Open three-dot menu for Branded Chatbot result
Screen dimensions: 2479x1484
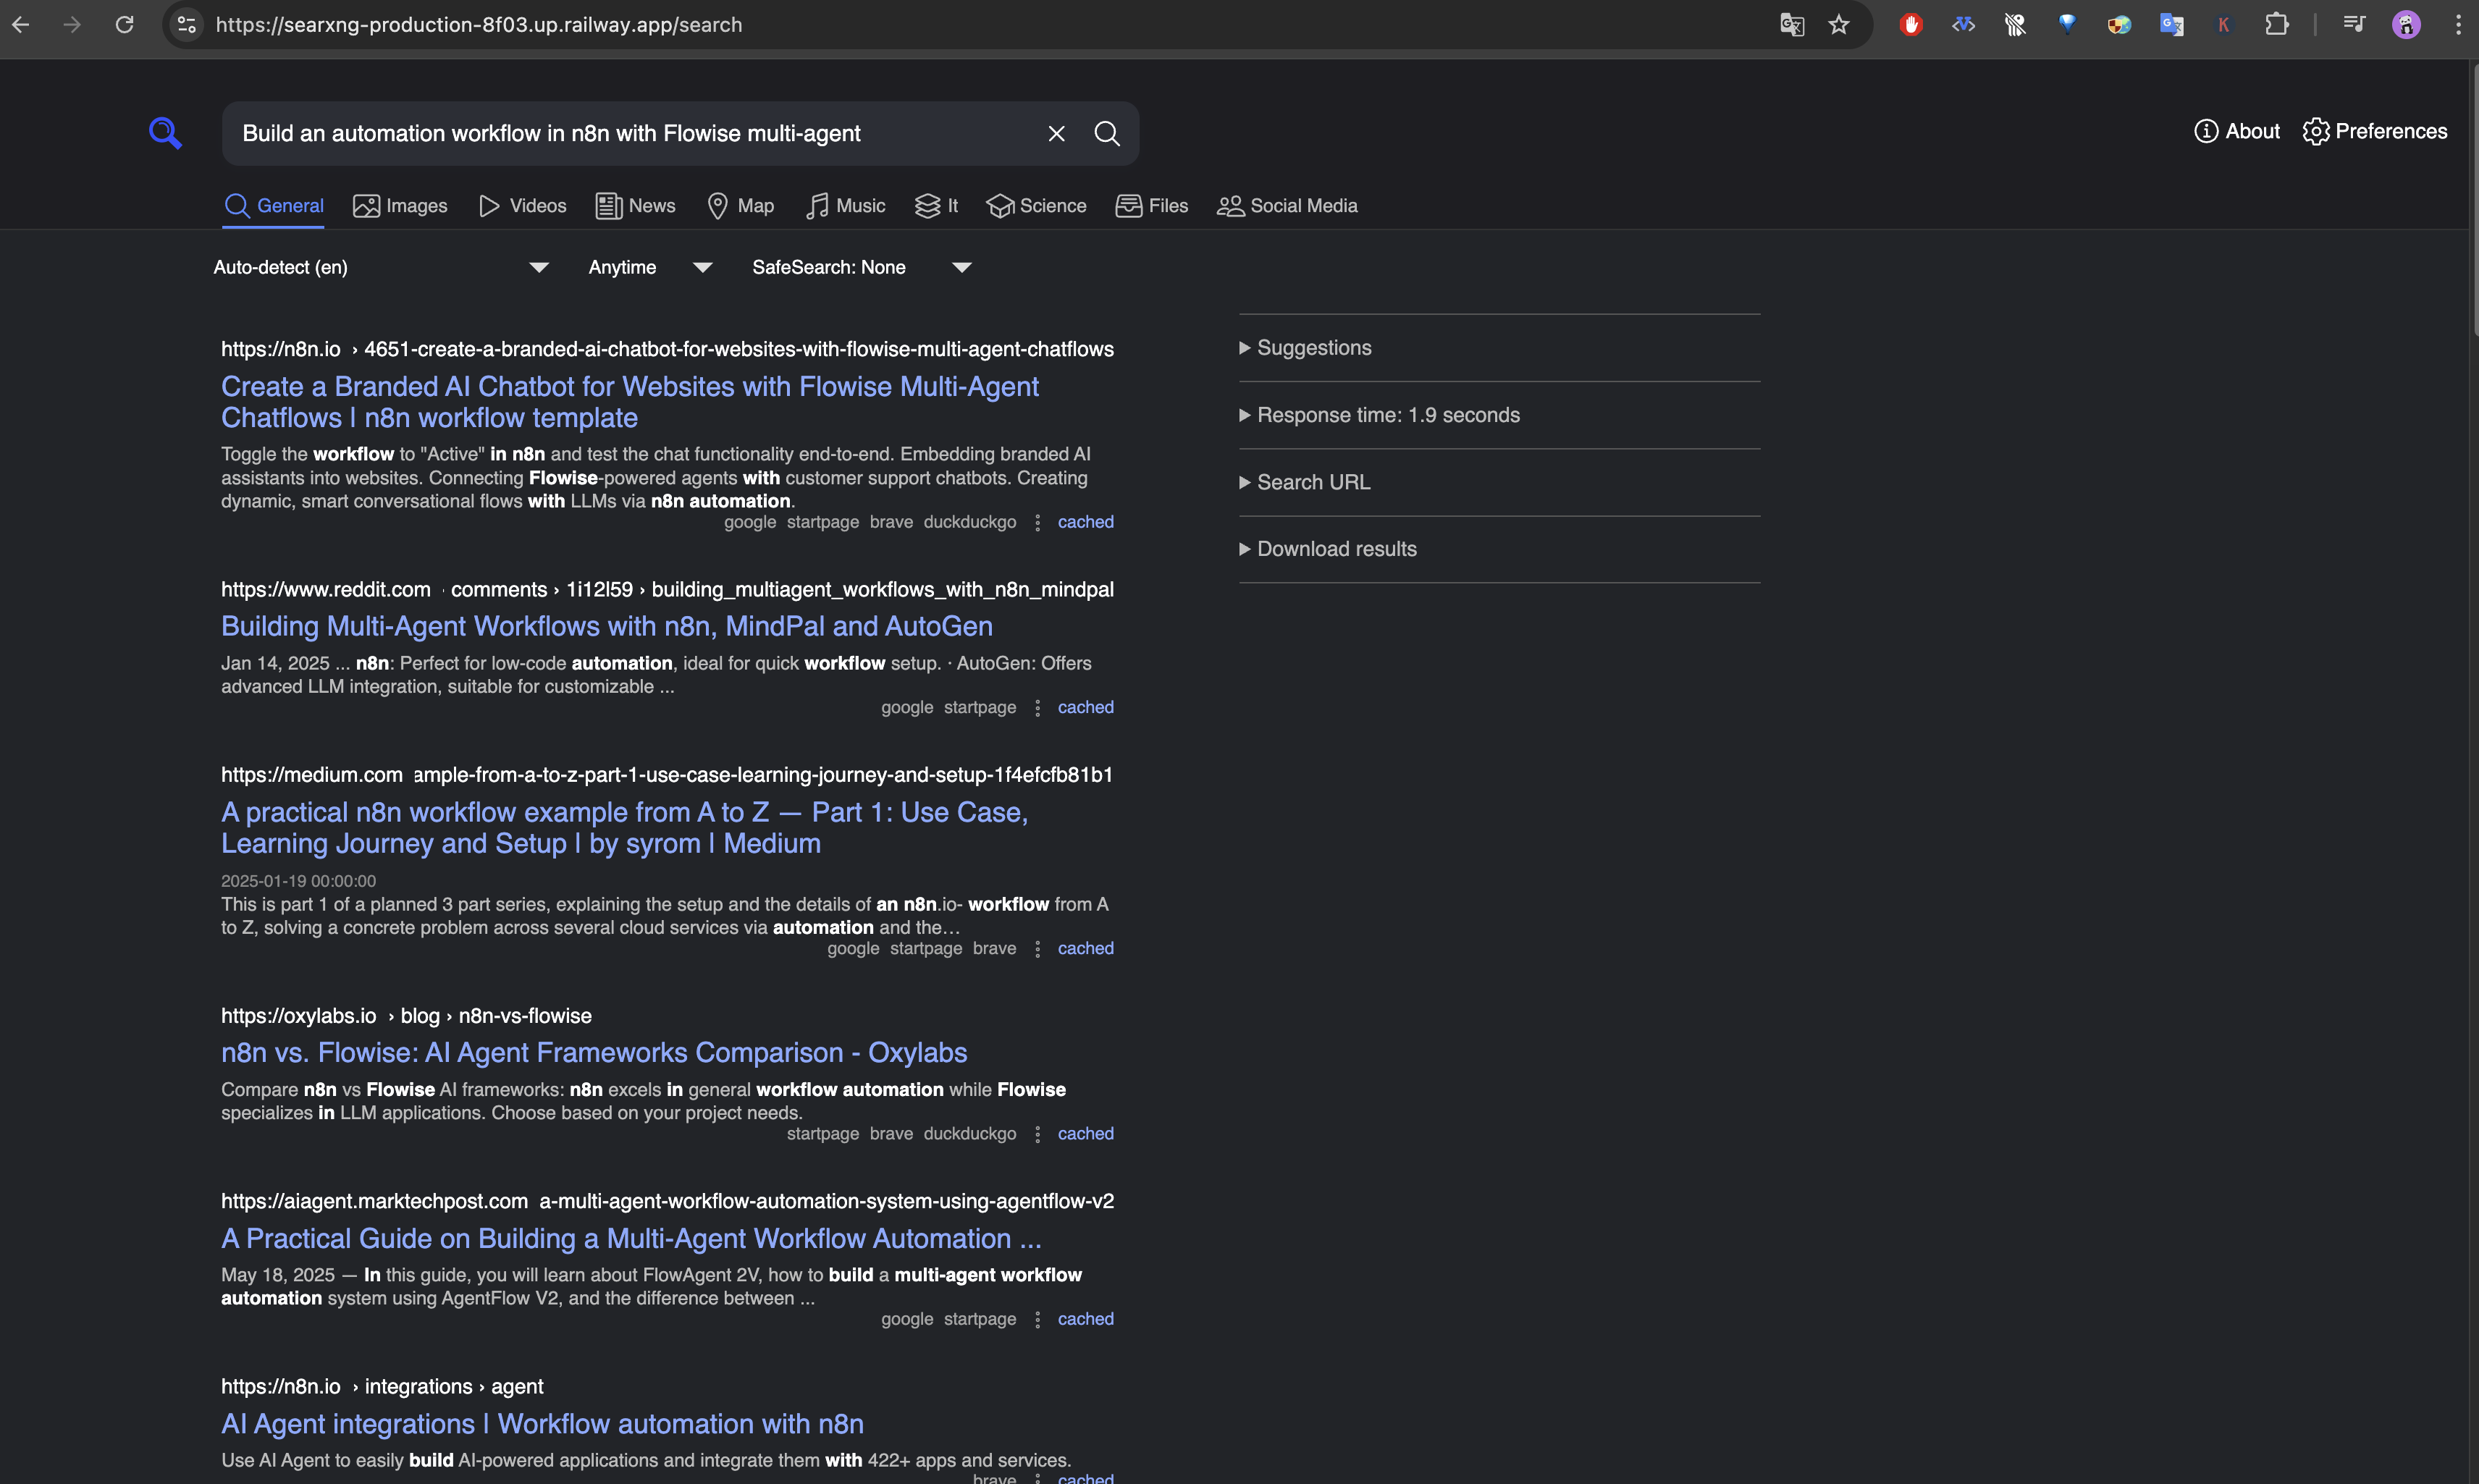[1037, 522]
